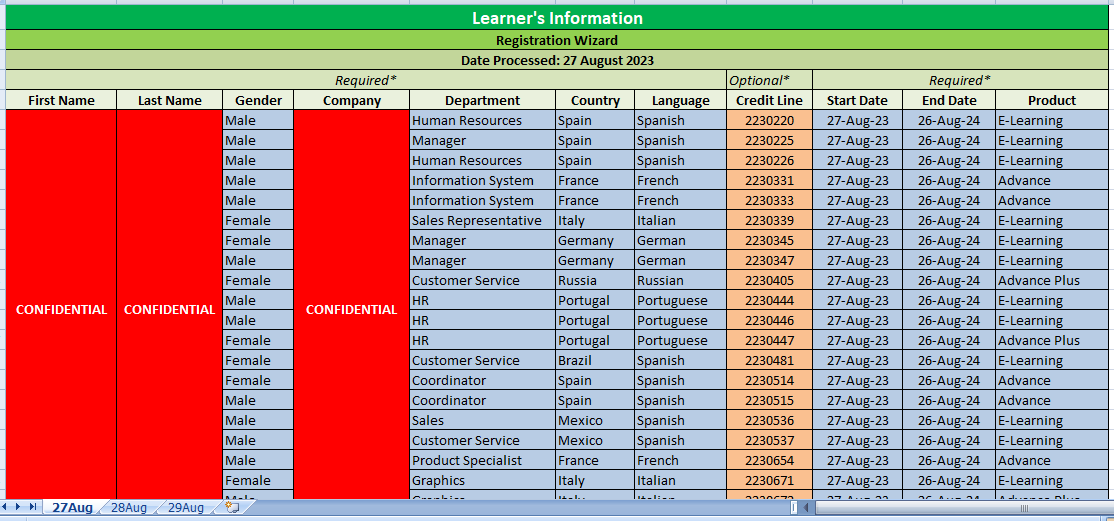Select the Optional* header cell

click(769, 80)
